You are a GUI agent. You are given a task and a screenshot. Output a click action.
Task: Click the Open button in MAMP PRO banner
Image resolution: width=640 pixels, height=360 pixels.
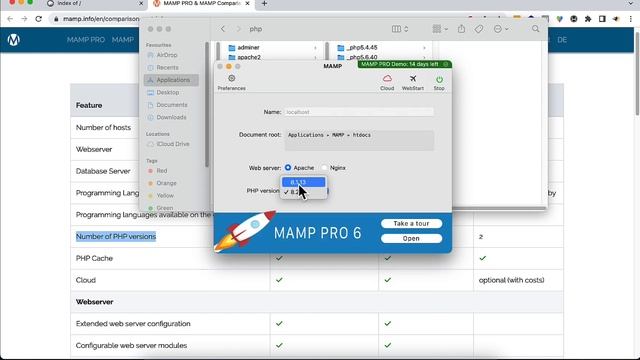pos(411,238)
